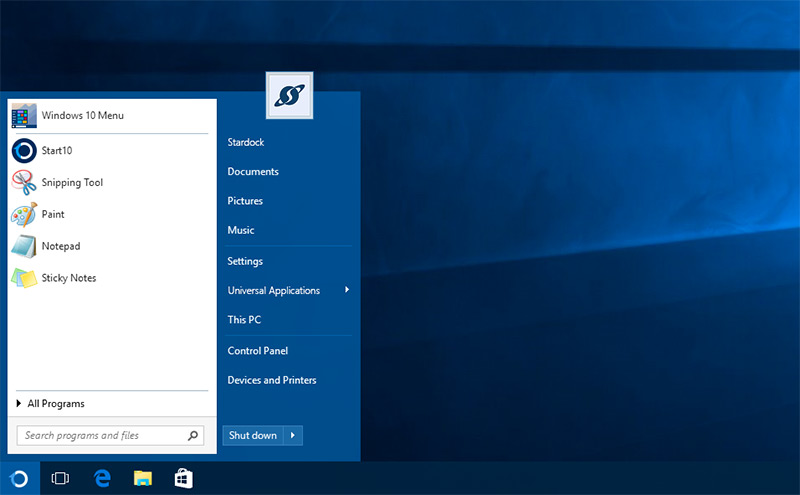Click the search magnifier icon

tap(193, 436)
